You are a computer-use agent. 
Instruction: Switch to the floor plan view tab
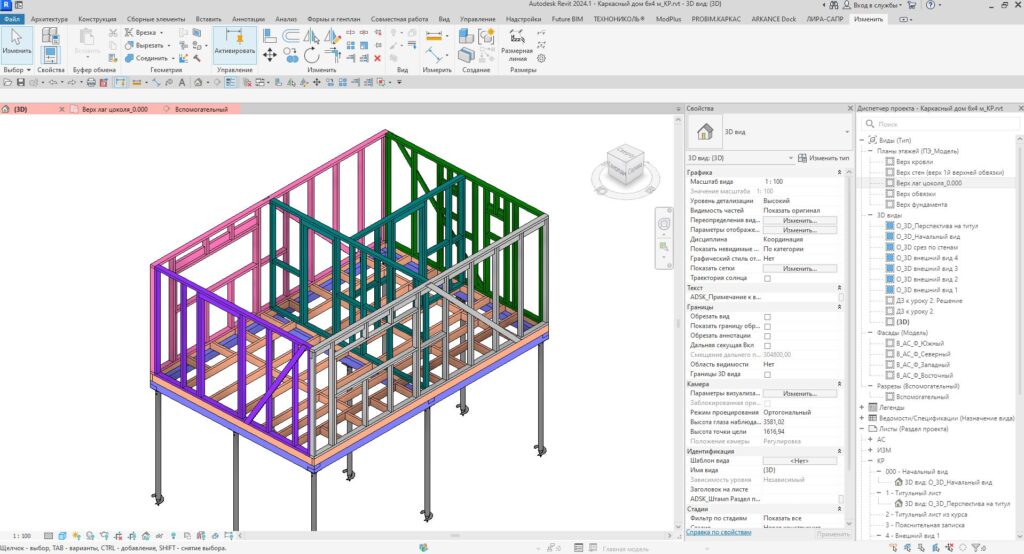[113, 109]
